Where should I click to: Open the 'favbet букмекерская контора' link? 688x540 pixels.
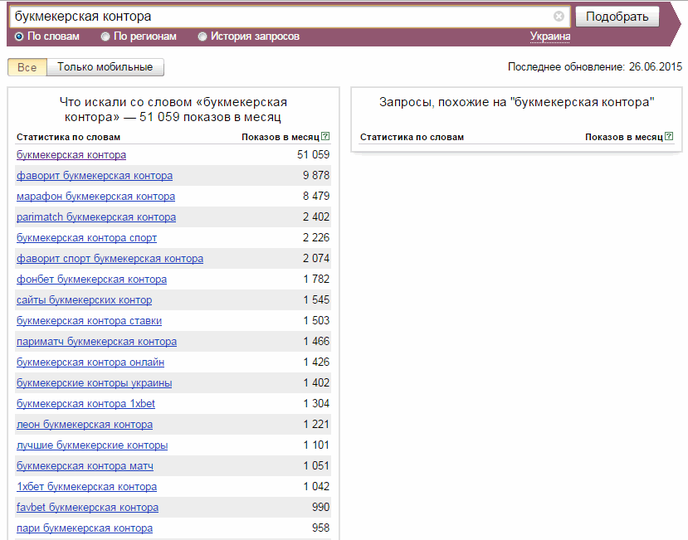point(87,508)
